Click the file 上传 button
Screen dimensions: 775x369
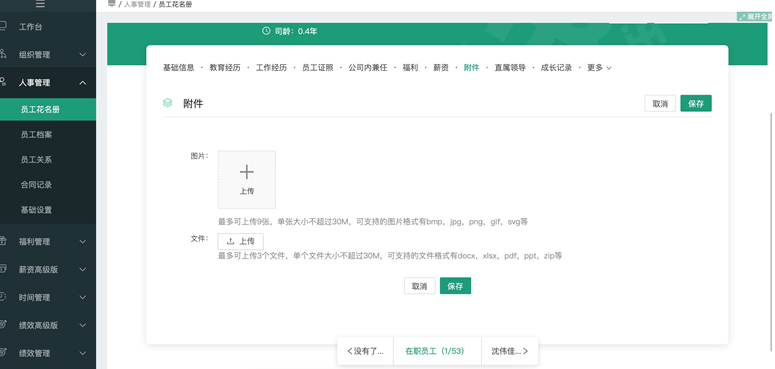[x=241, y=241]
